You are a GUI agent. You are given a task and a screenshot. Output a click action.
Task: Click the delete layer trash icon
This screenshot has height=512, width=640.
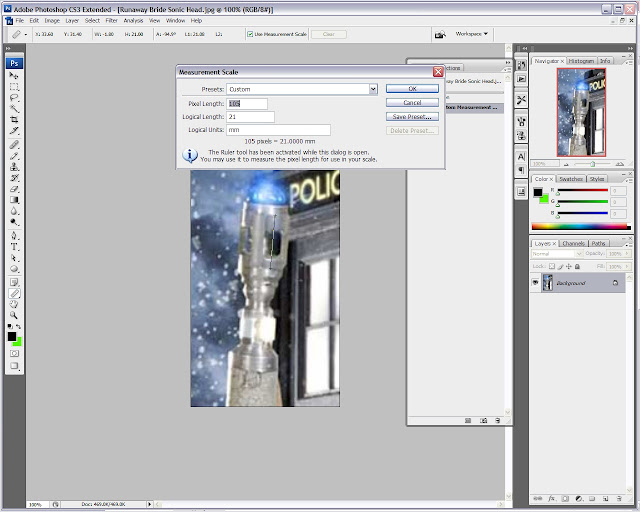coord(619,499)
